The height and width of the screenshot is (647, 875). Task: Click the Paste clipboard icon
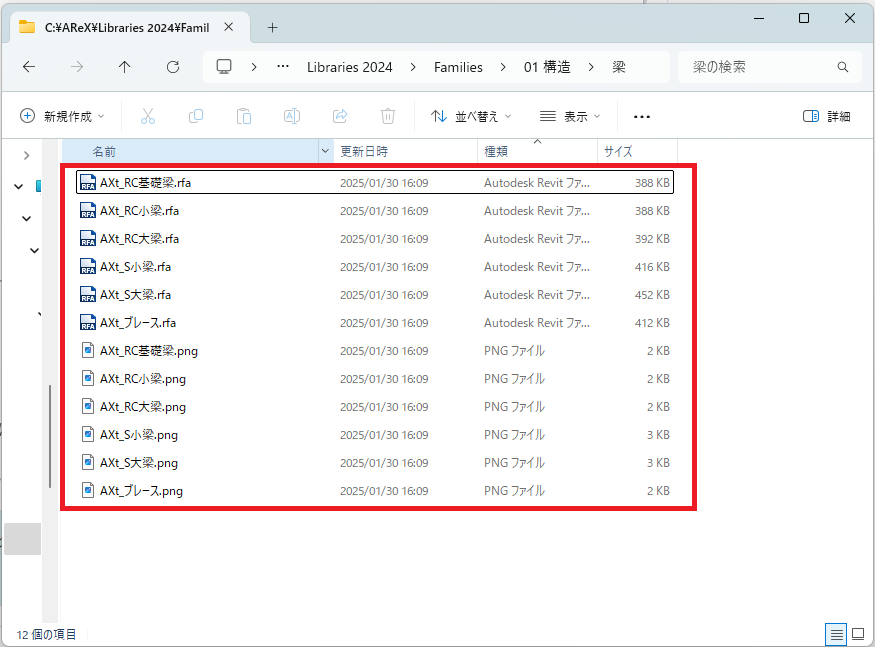pyautogui.click(x=243, y=116)
